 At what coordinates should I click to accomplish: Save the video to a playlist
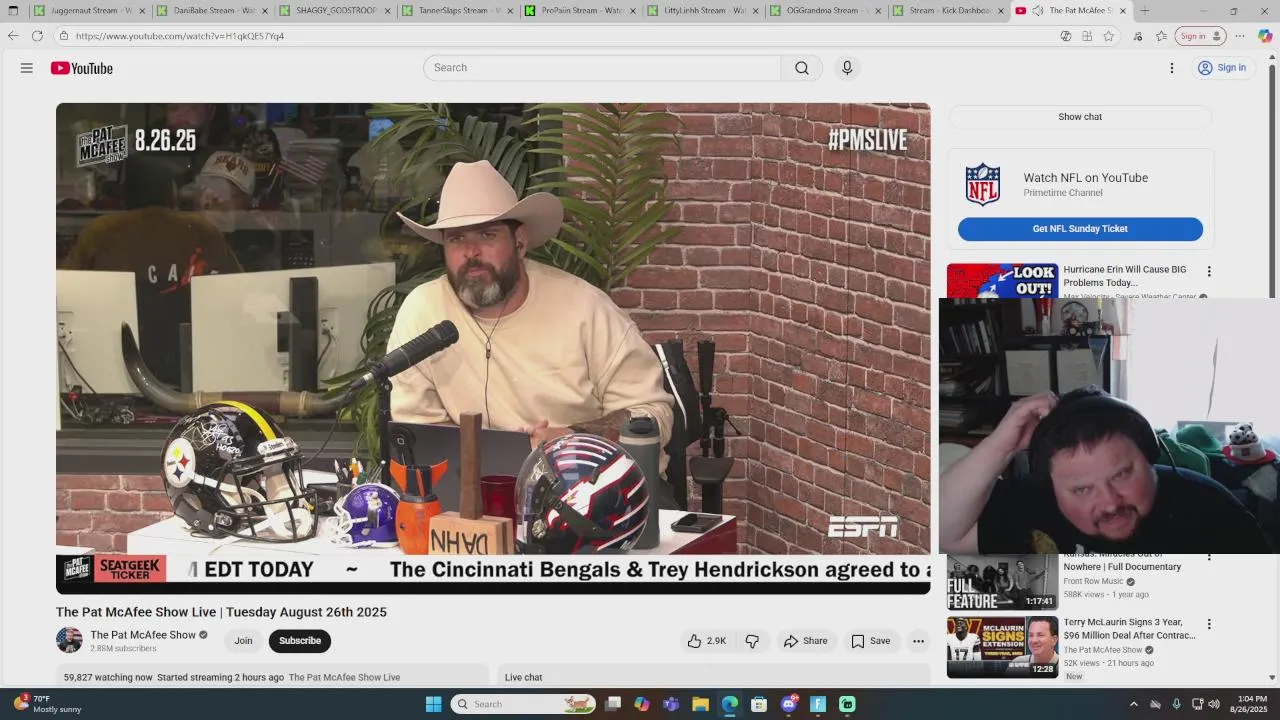[871, 641]
